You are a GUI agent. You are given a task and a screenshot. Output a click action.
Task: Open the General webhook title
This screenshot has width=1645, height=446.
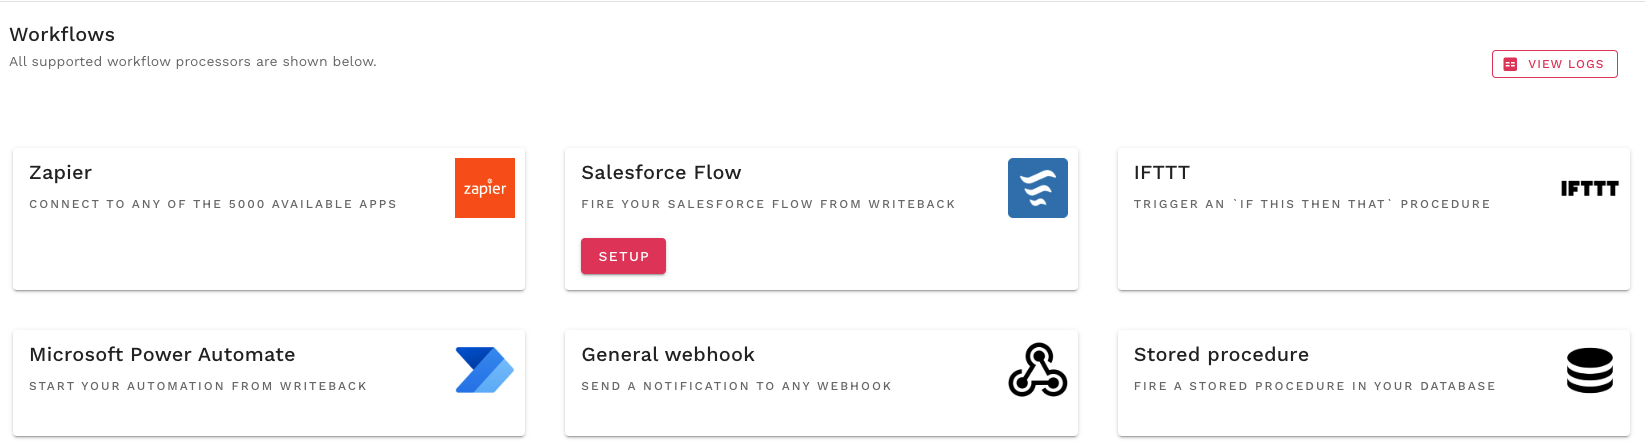(x=668, y=355)
